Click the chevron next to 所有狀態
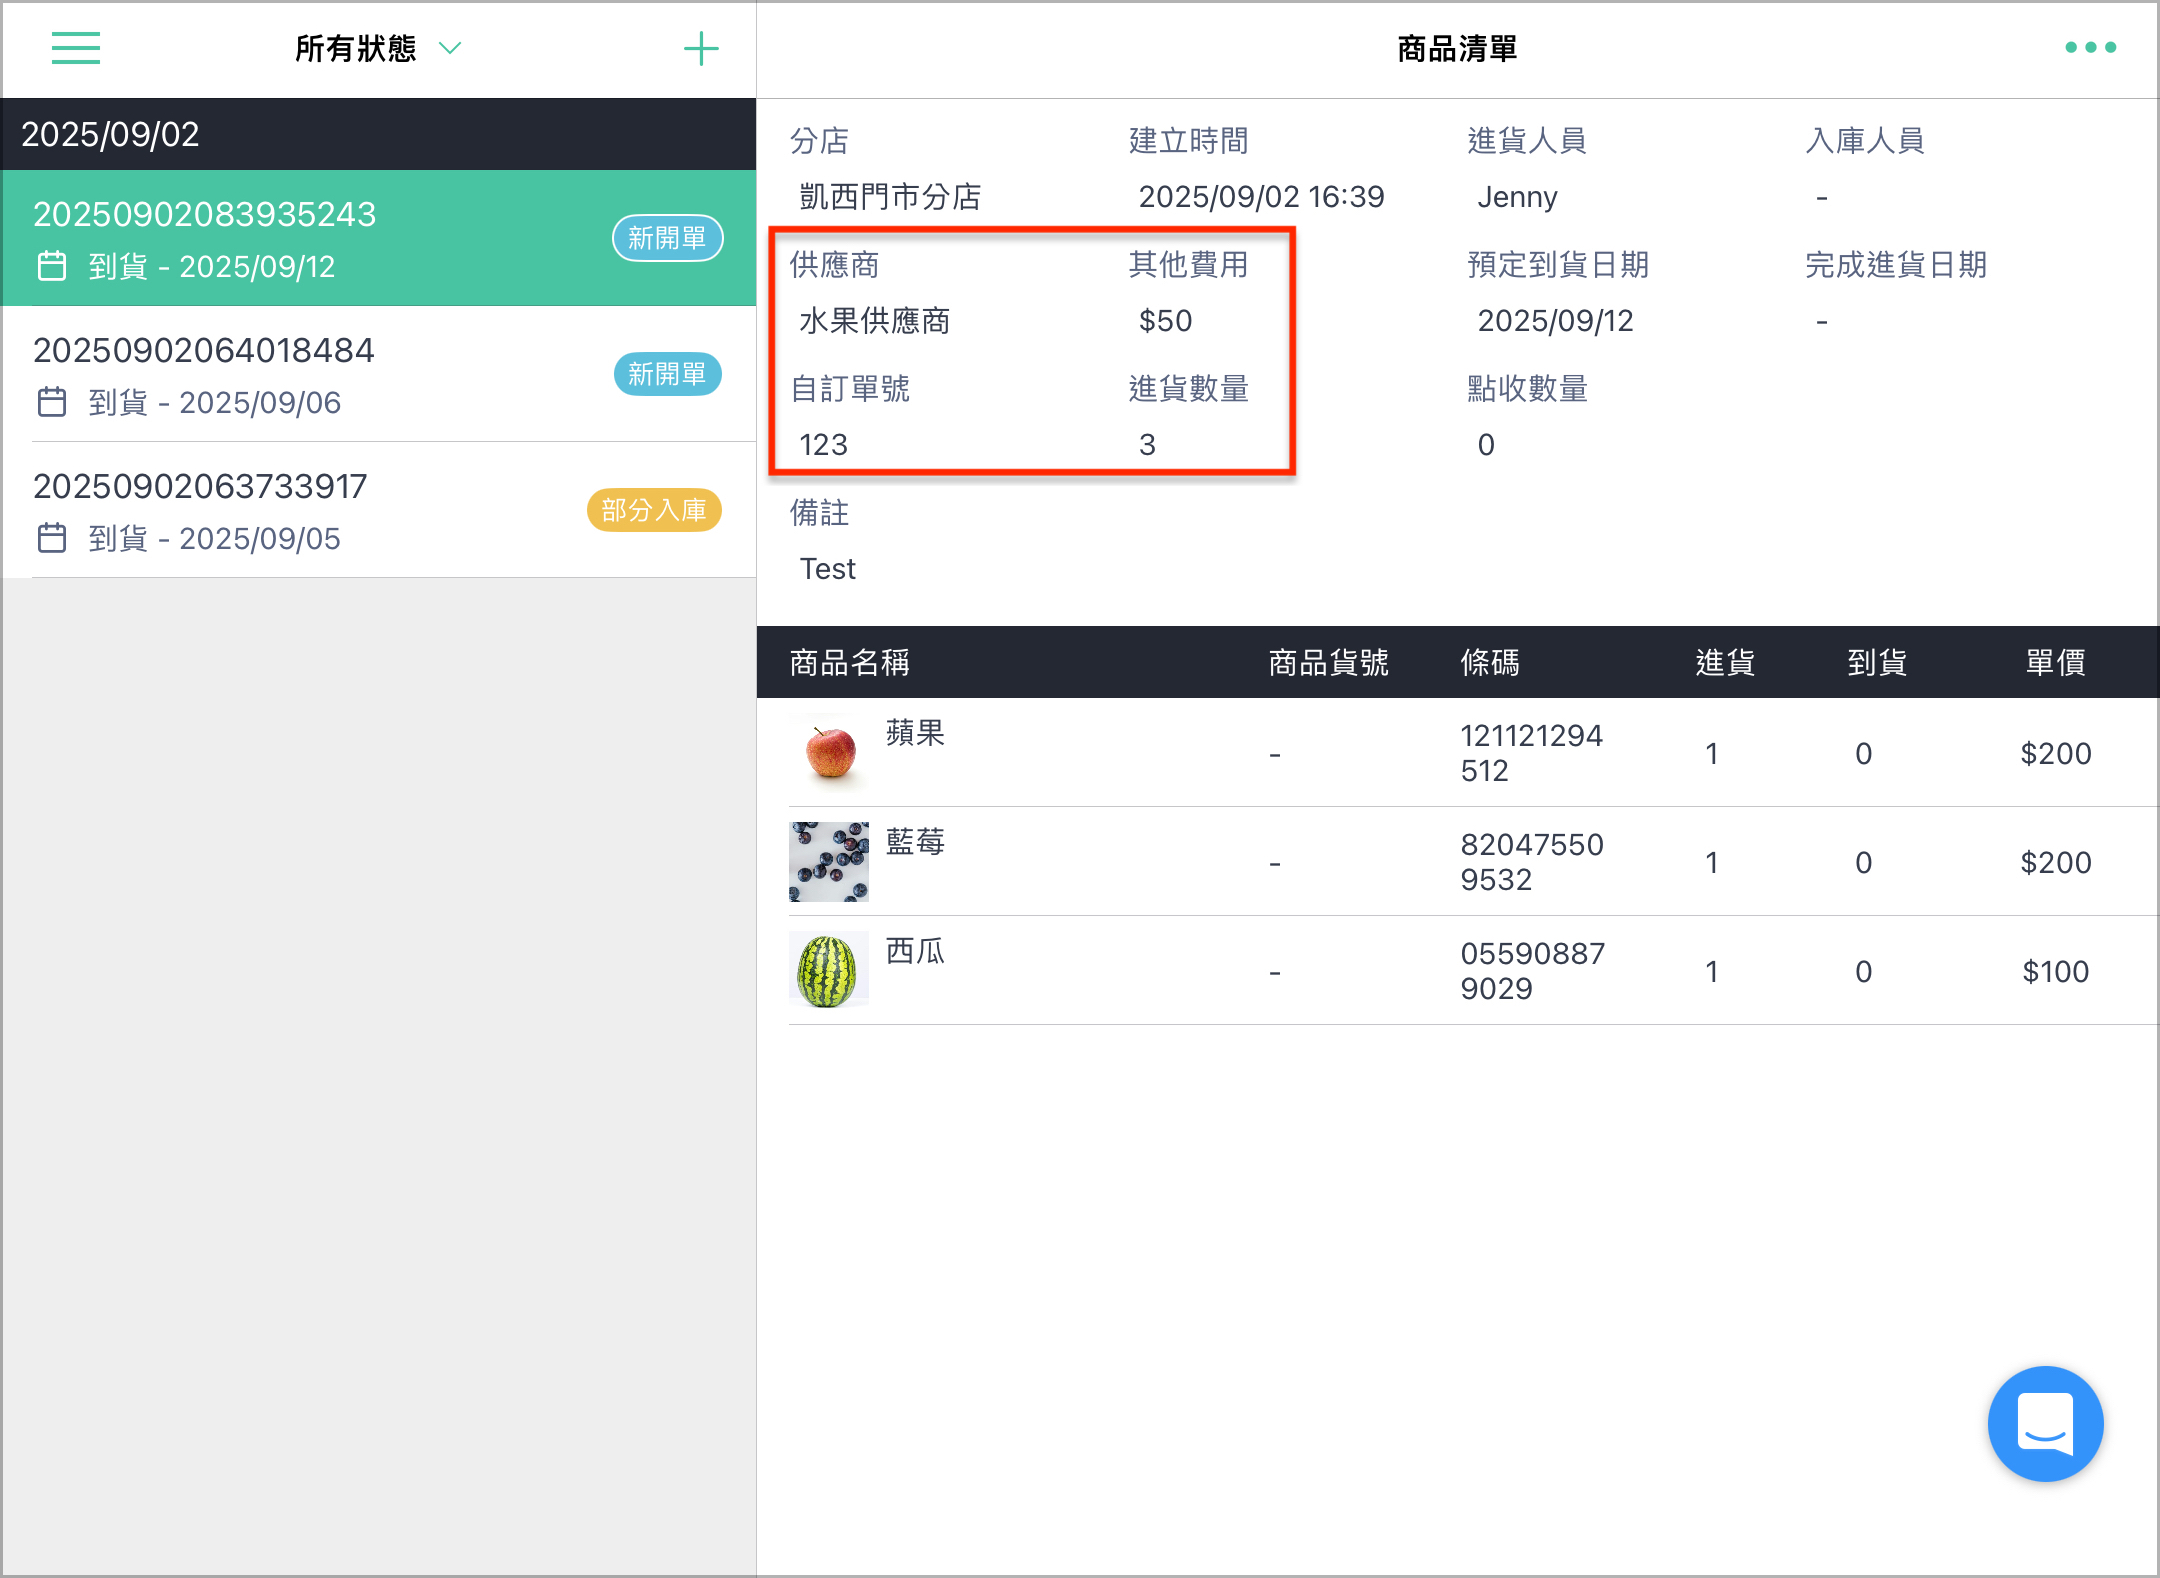 pyautogui.click(x=450, y=48)
